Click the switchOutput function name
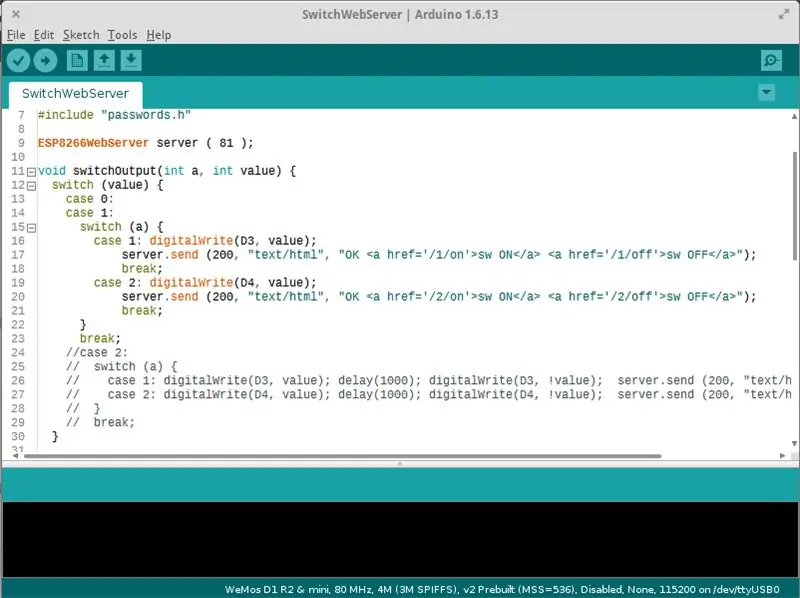The height and width of the screenshot is (598, 800). pos(114,171)
